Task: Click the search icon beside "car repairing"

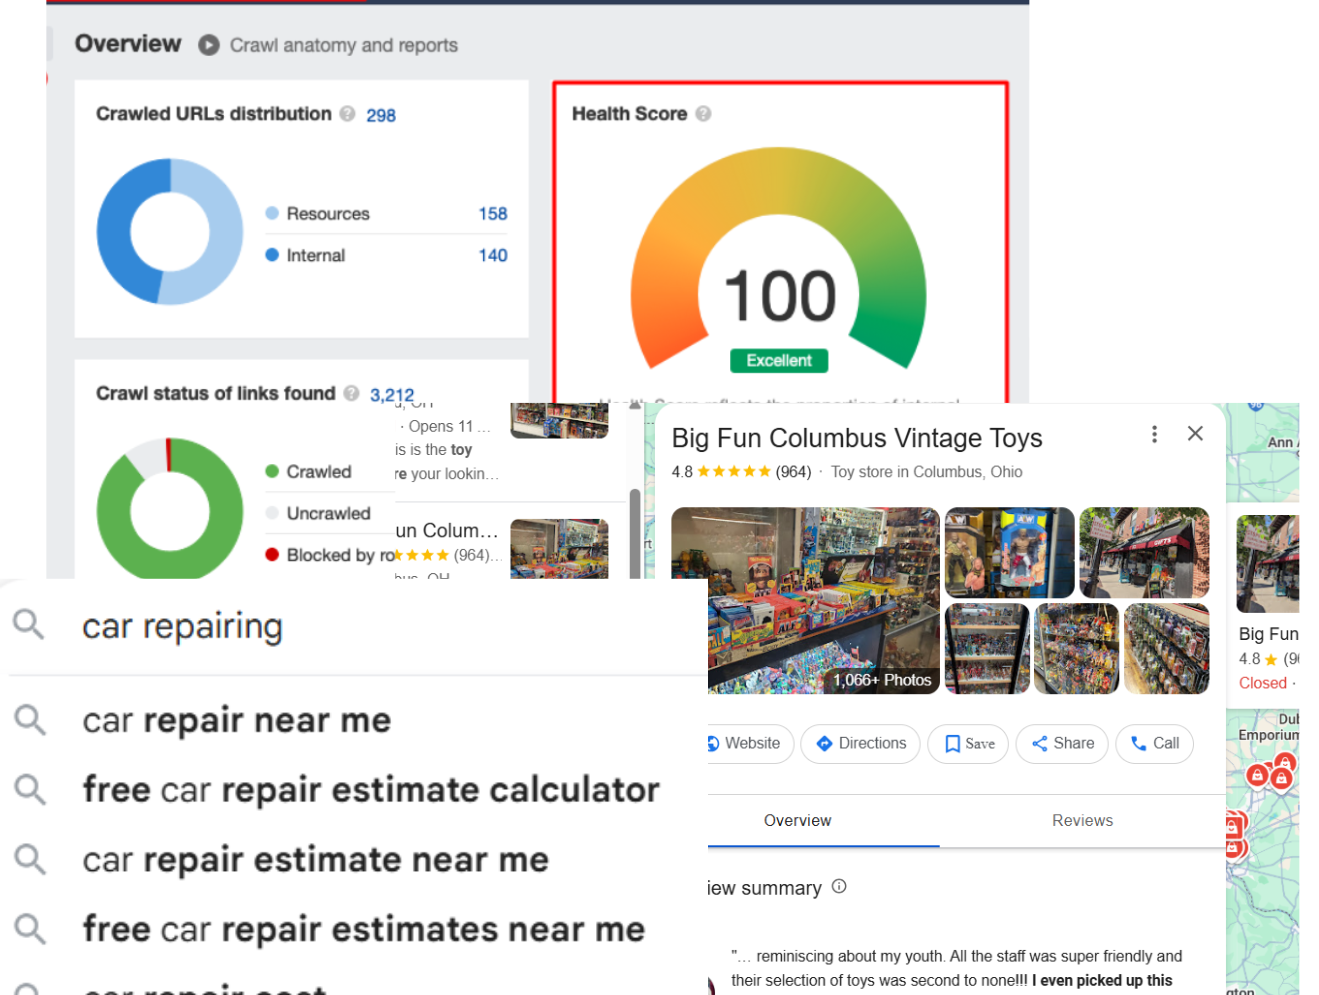Action: [29, 625]
